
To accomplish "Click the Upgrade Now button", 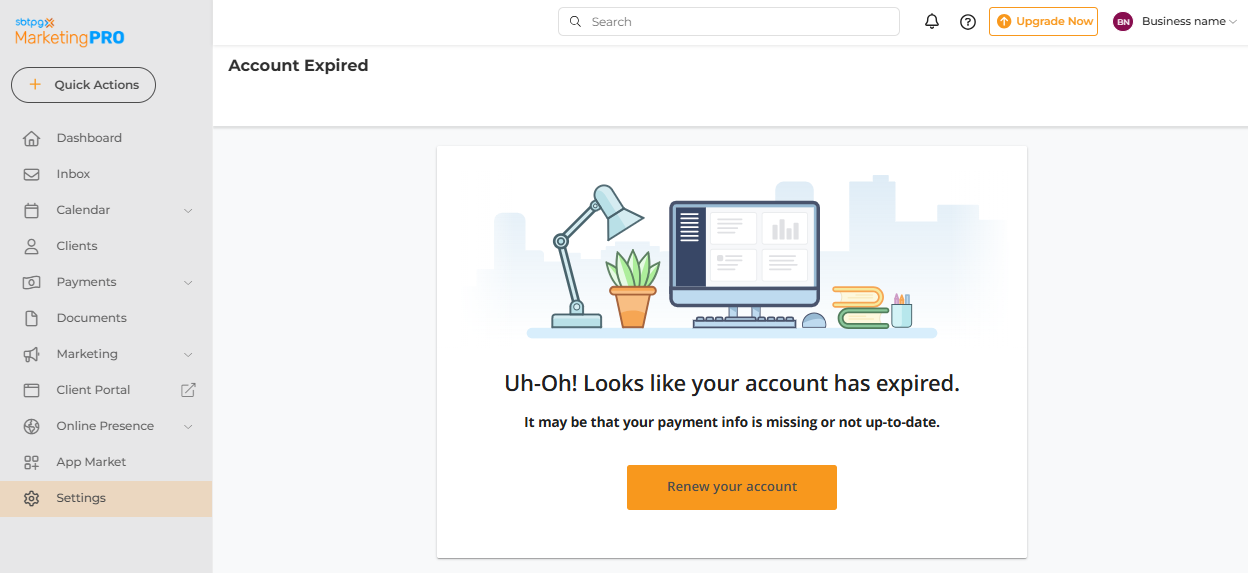I will pos(1043,21).
